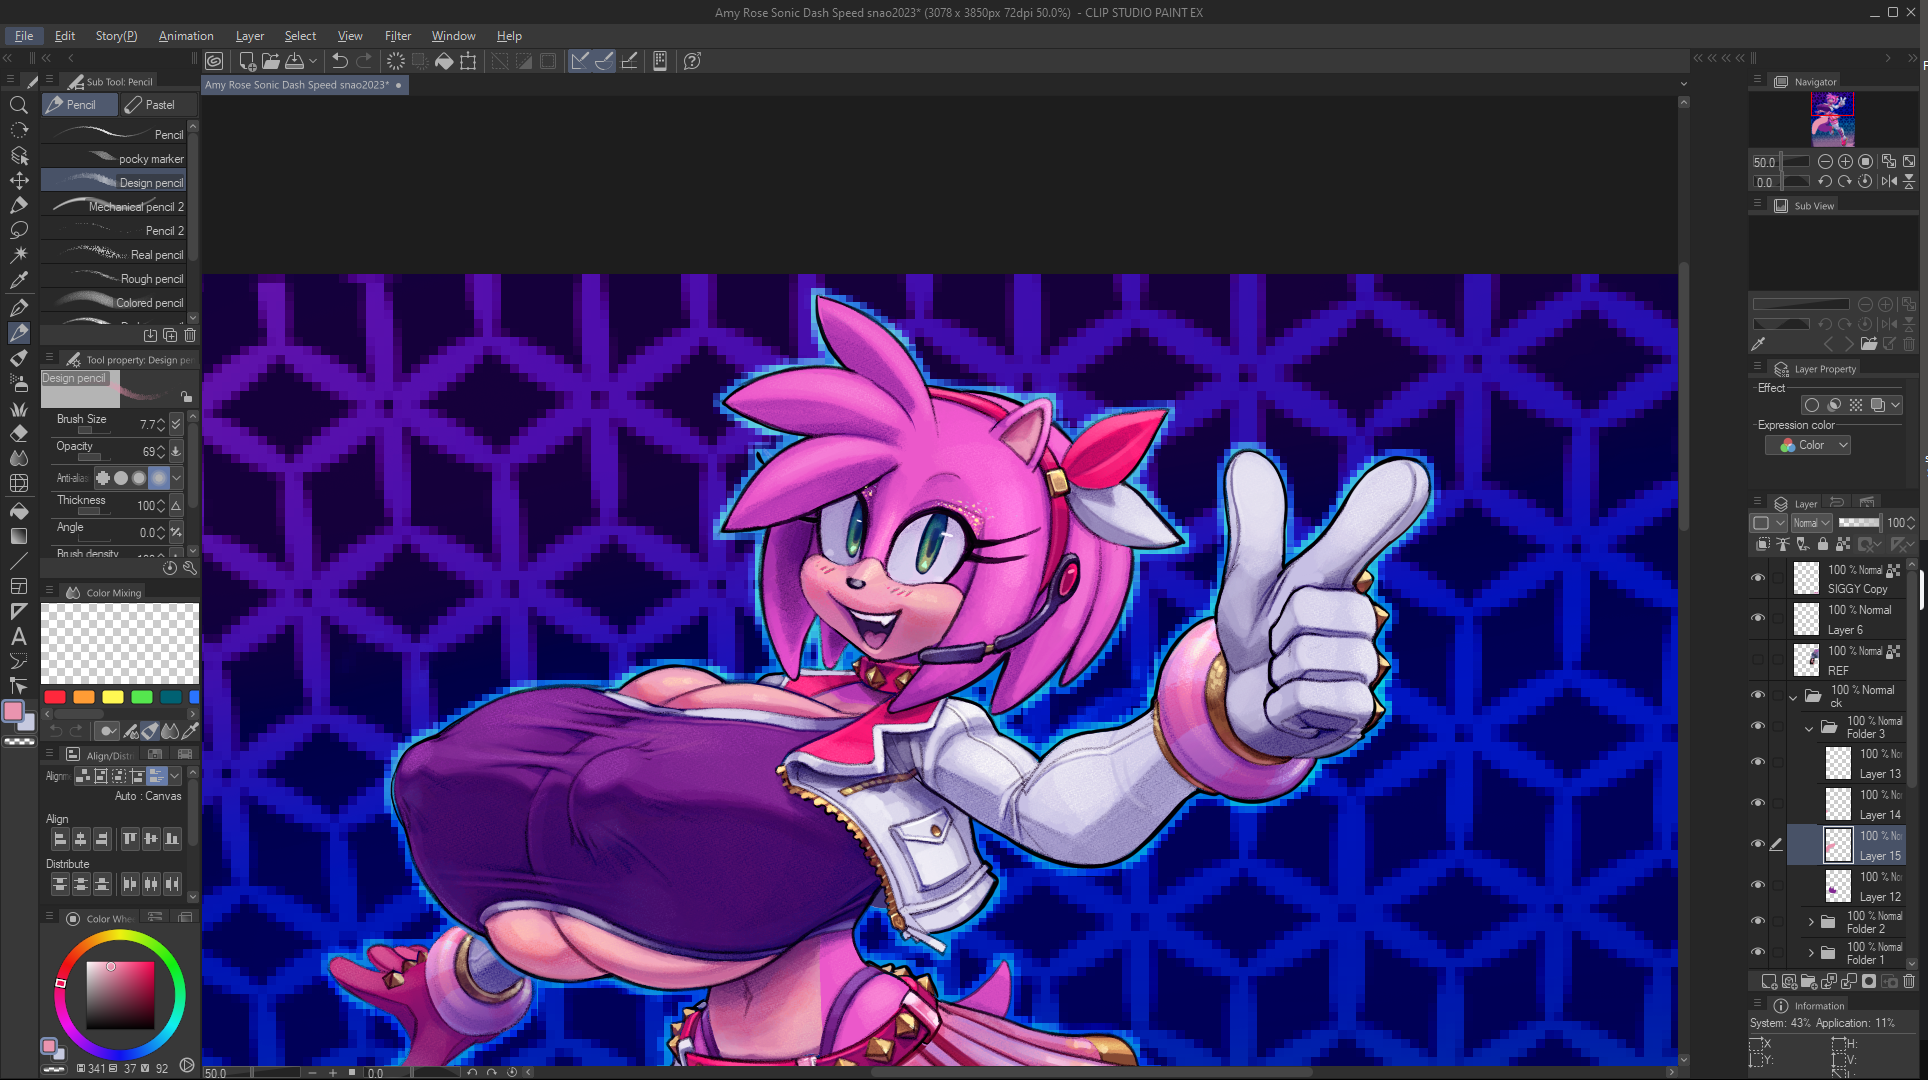Screen dimensions: 1928x1080
Task: Choose the Real pencil brush
Action: (114, 255)
